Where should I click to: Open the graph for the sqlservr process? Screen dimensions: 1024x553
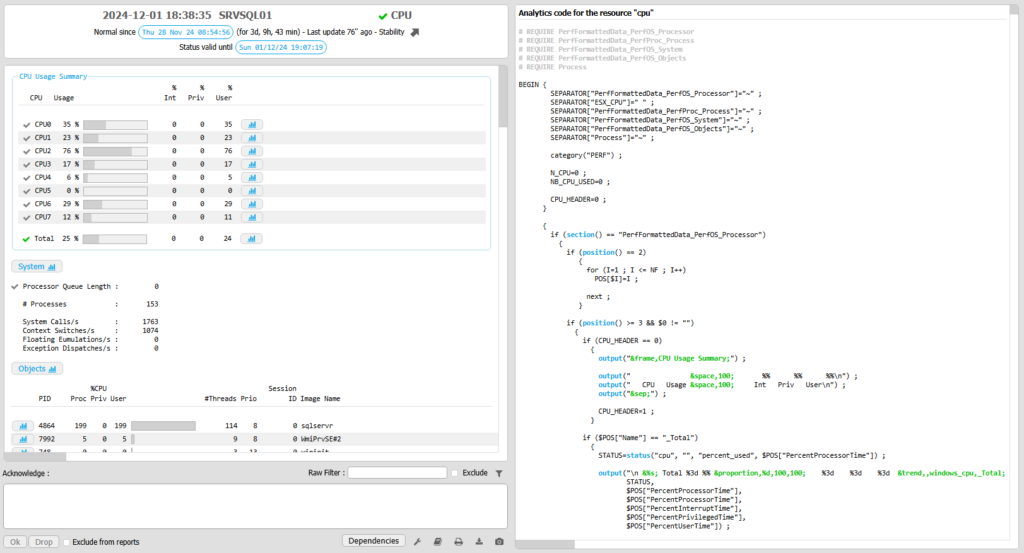click(x=23, y=426)
